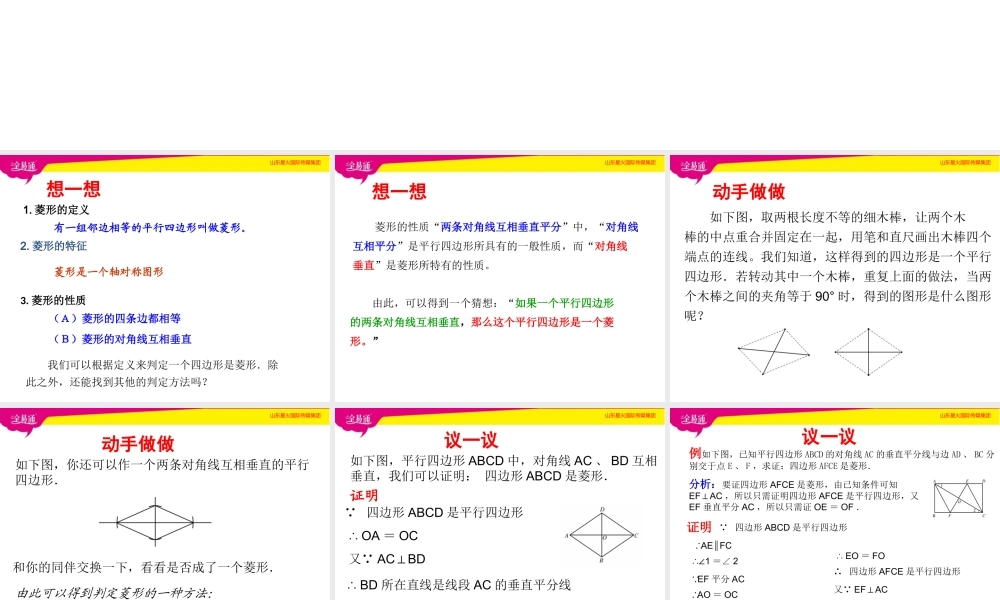Click the 全易通 logo on the 菱形的定义 slide

tap(22, 166)
